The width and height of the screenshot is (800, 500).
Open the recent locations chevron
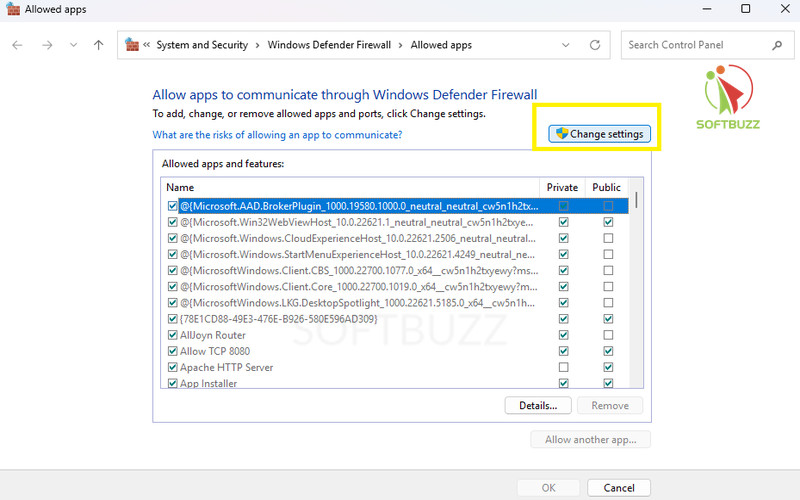coord(73,45)
